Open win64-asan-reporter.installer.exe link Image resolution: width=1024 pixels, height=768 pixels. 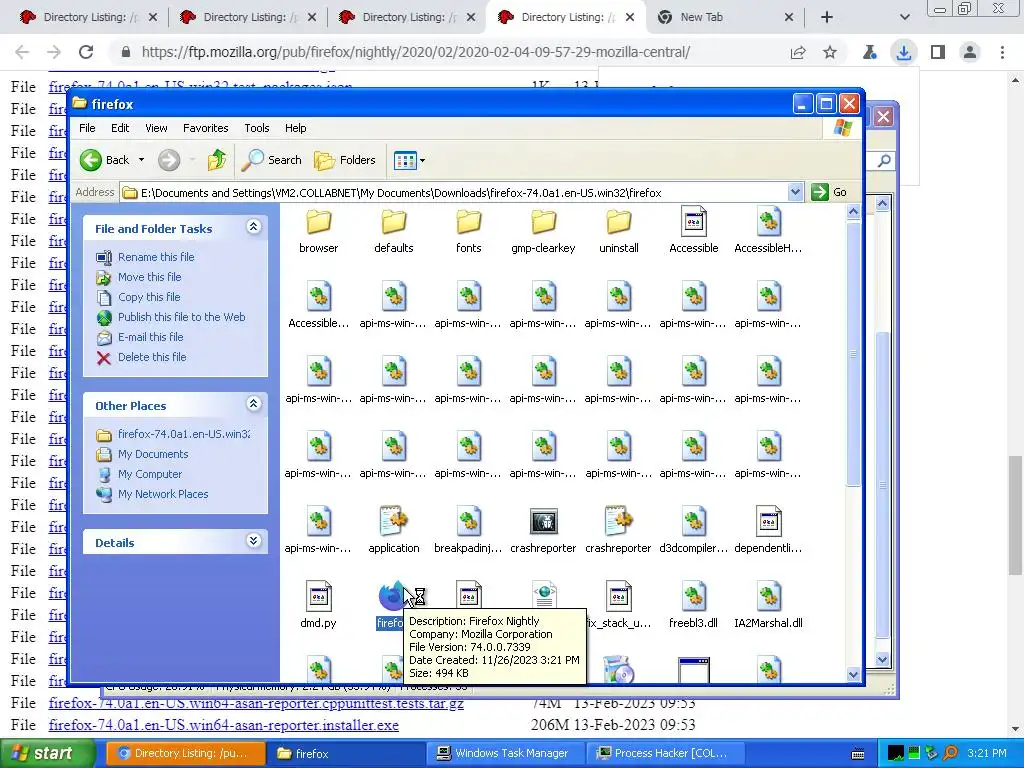click(223, 725)
